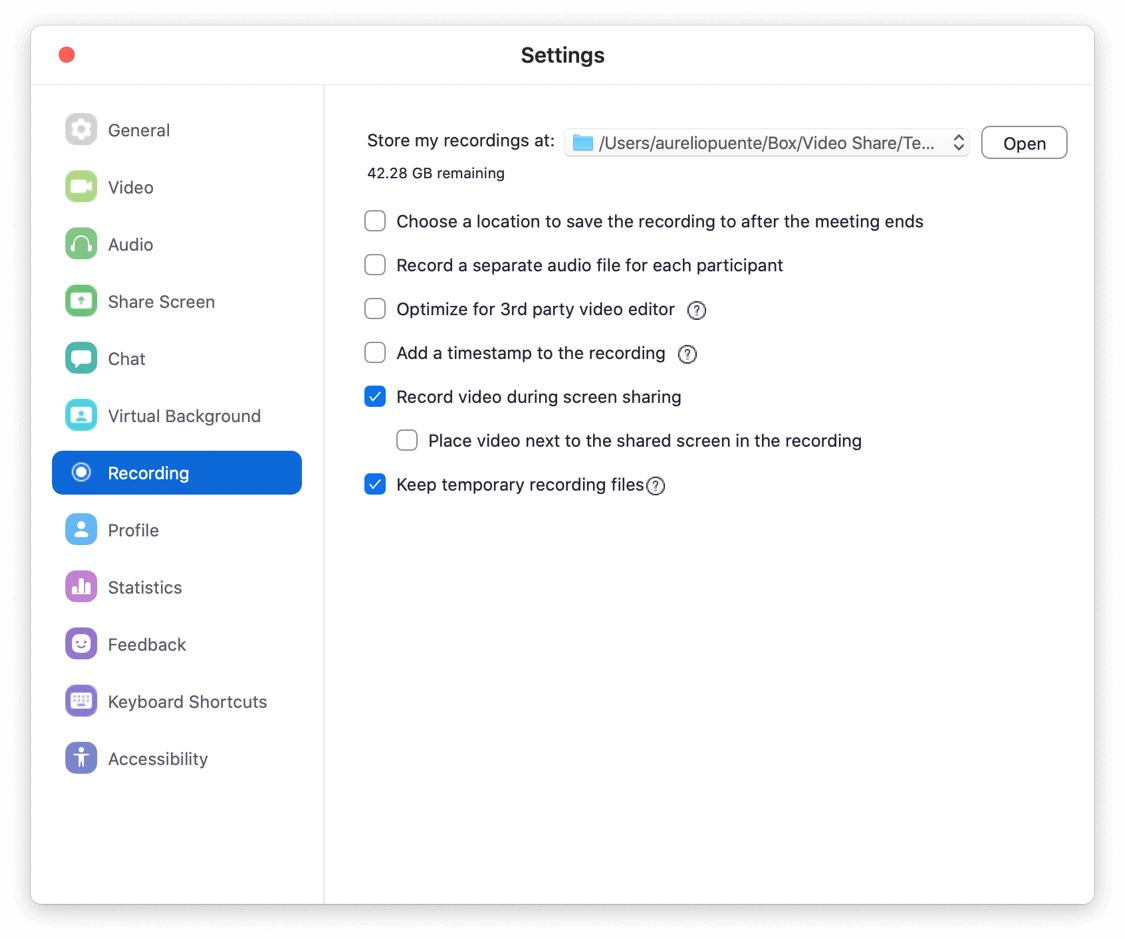1125x939 pixels.
Task: Go to Audio settings
Action: click(176, 244)
